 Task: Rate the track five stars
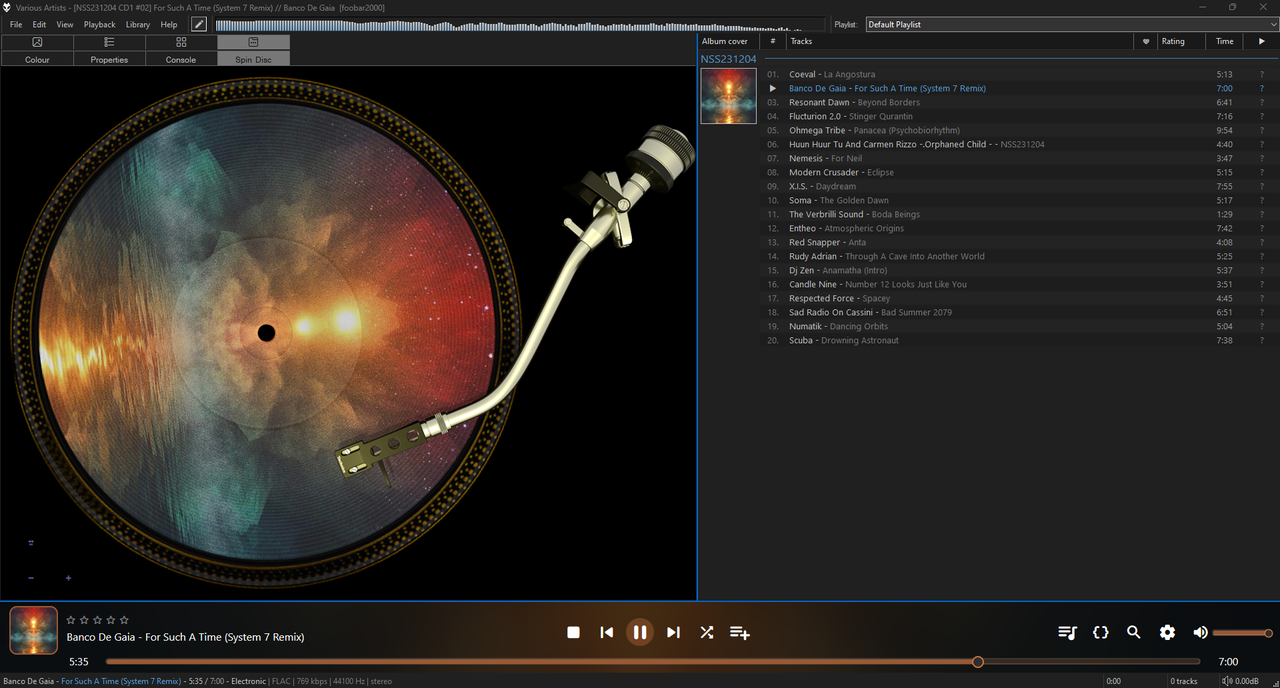pyautogui.click(x=124, y=620)
